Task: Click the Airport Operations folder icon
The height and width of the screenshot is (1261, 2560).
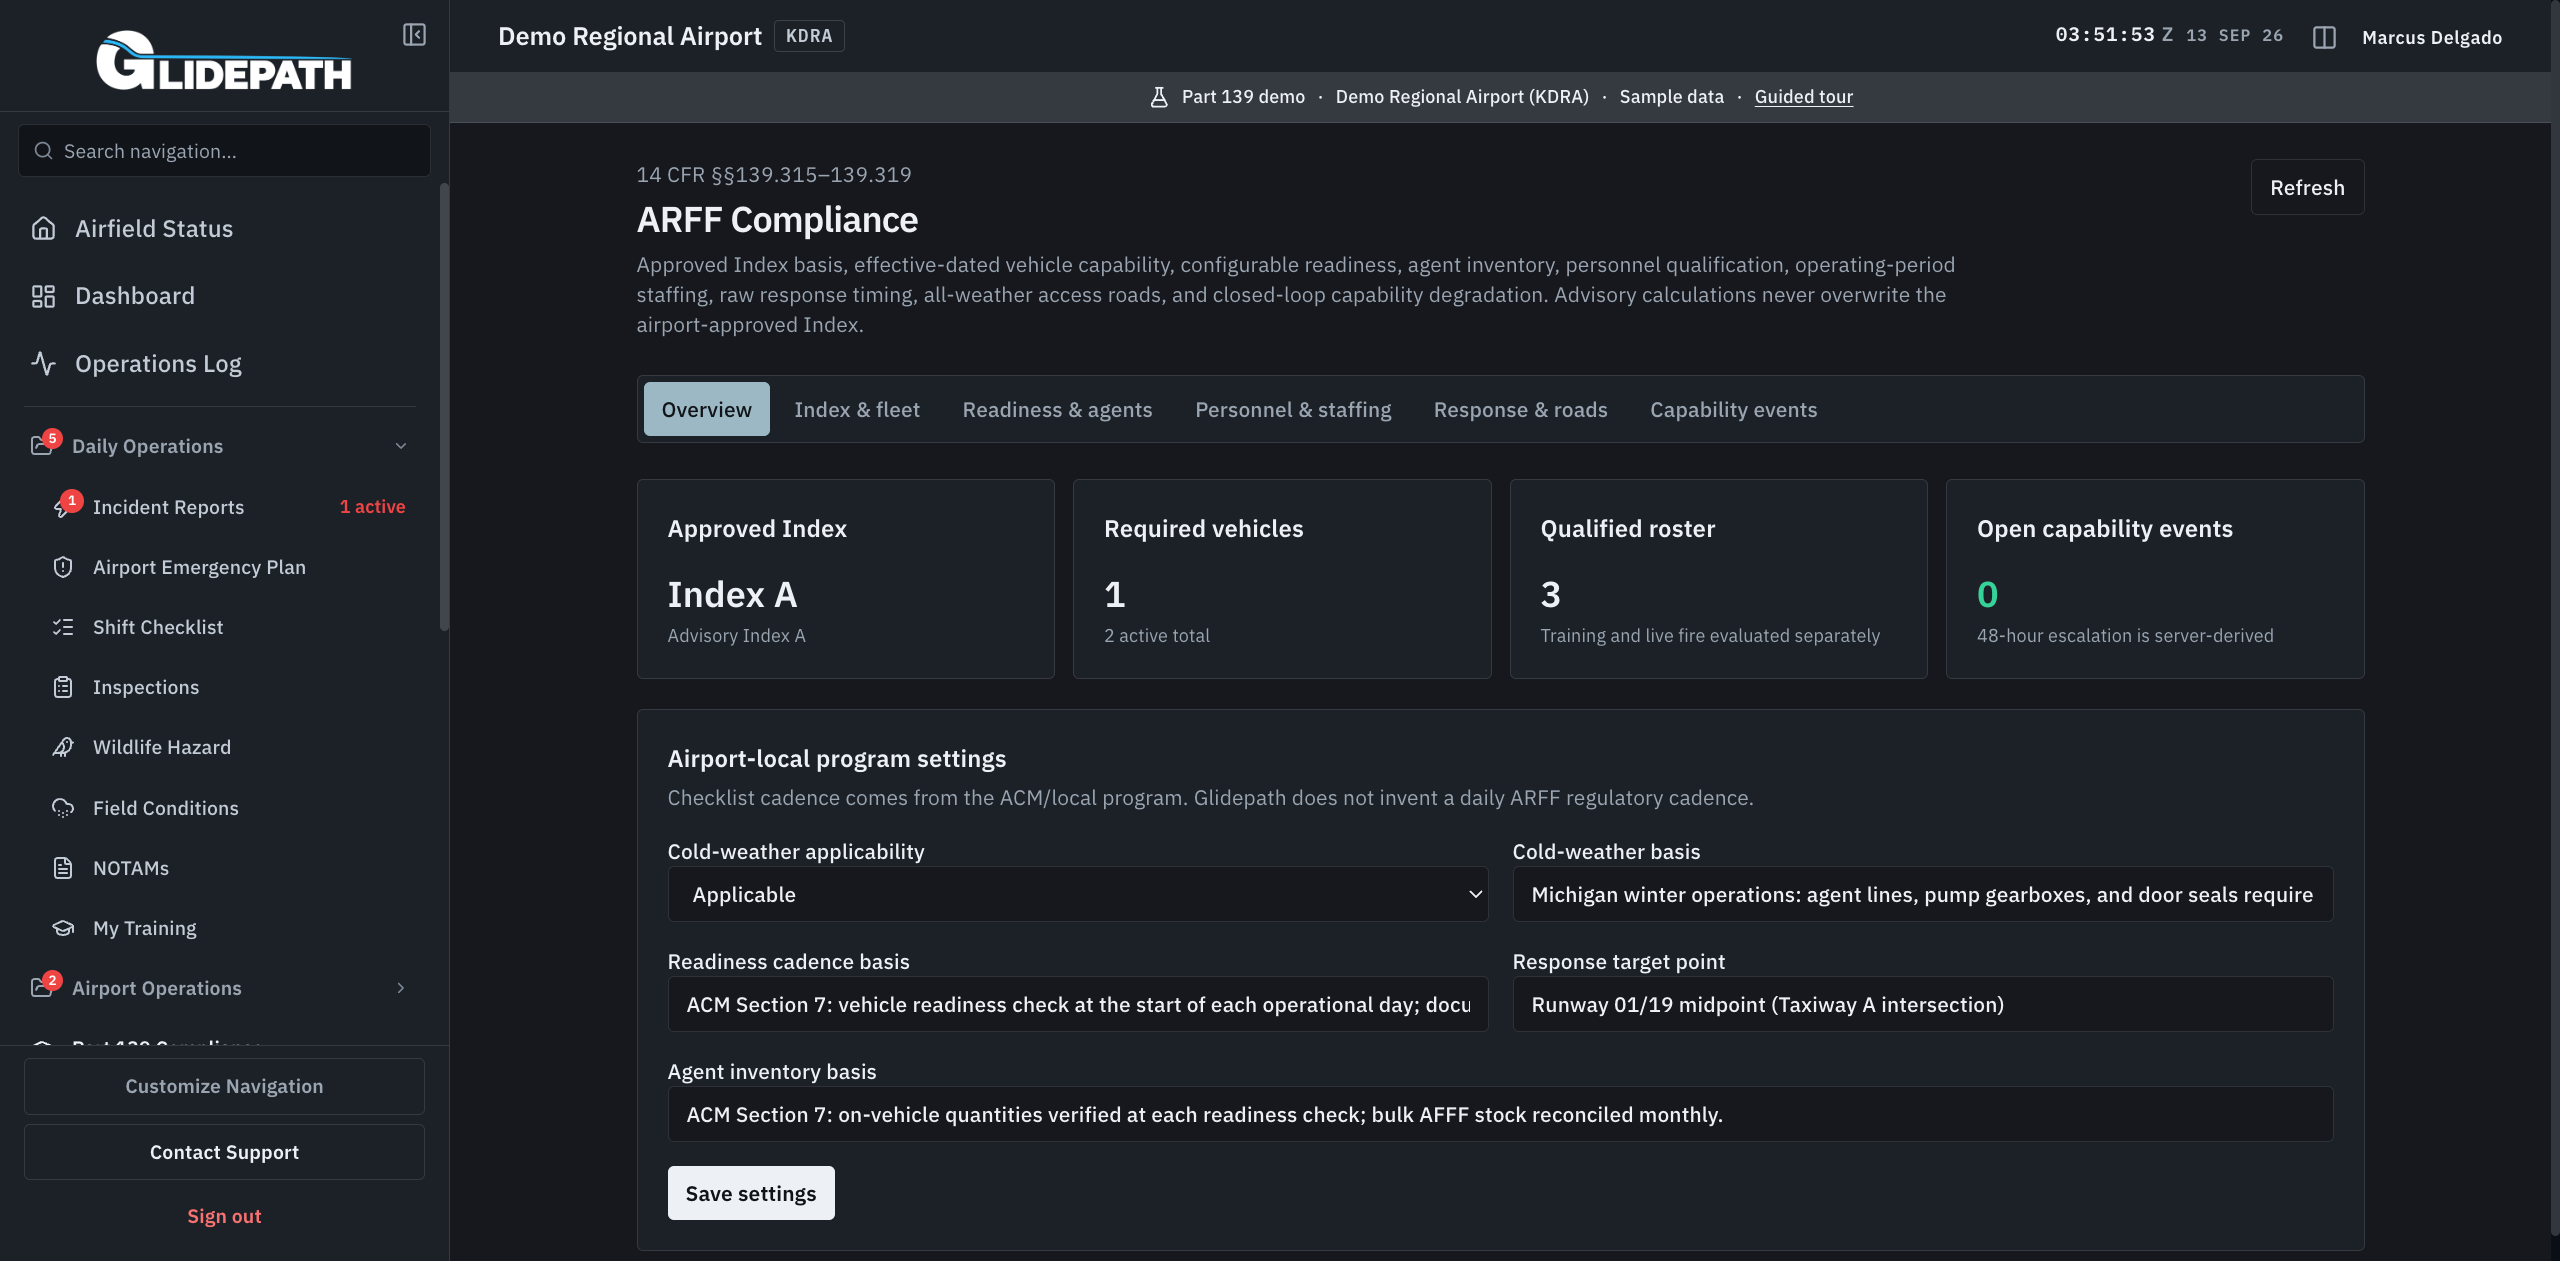Action: 41,988
